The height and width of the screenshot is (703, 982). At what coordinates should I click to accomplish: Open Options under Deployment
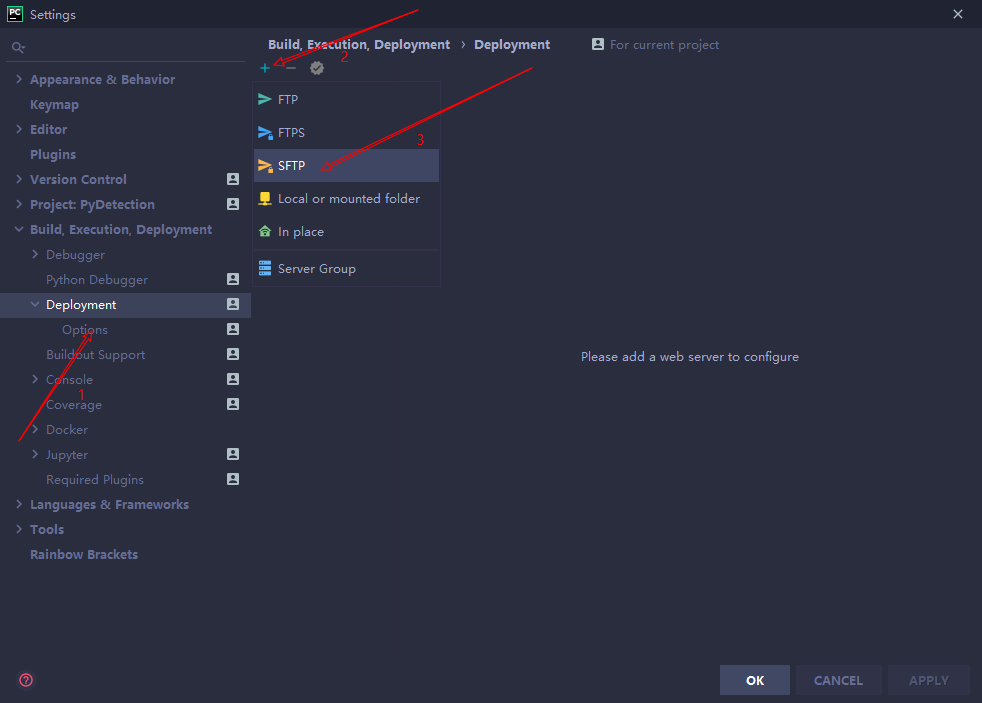[x=85, y=330]
